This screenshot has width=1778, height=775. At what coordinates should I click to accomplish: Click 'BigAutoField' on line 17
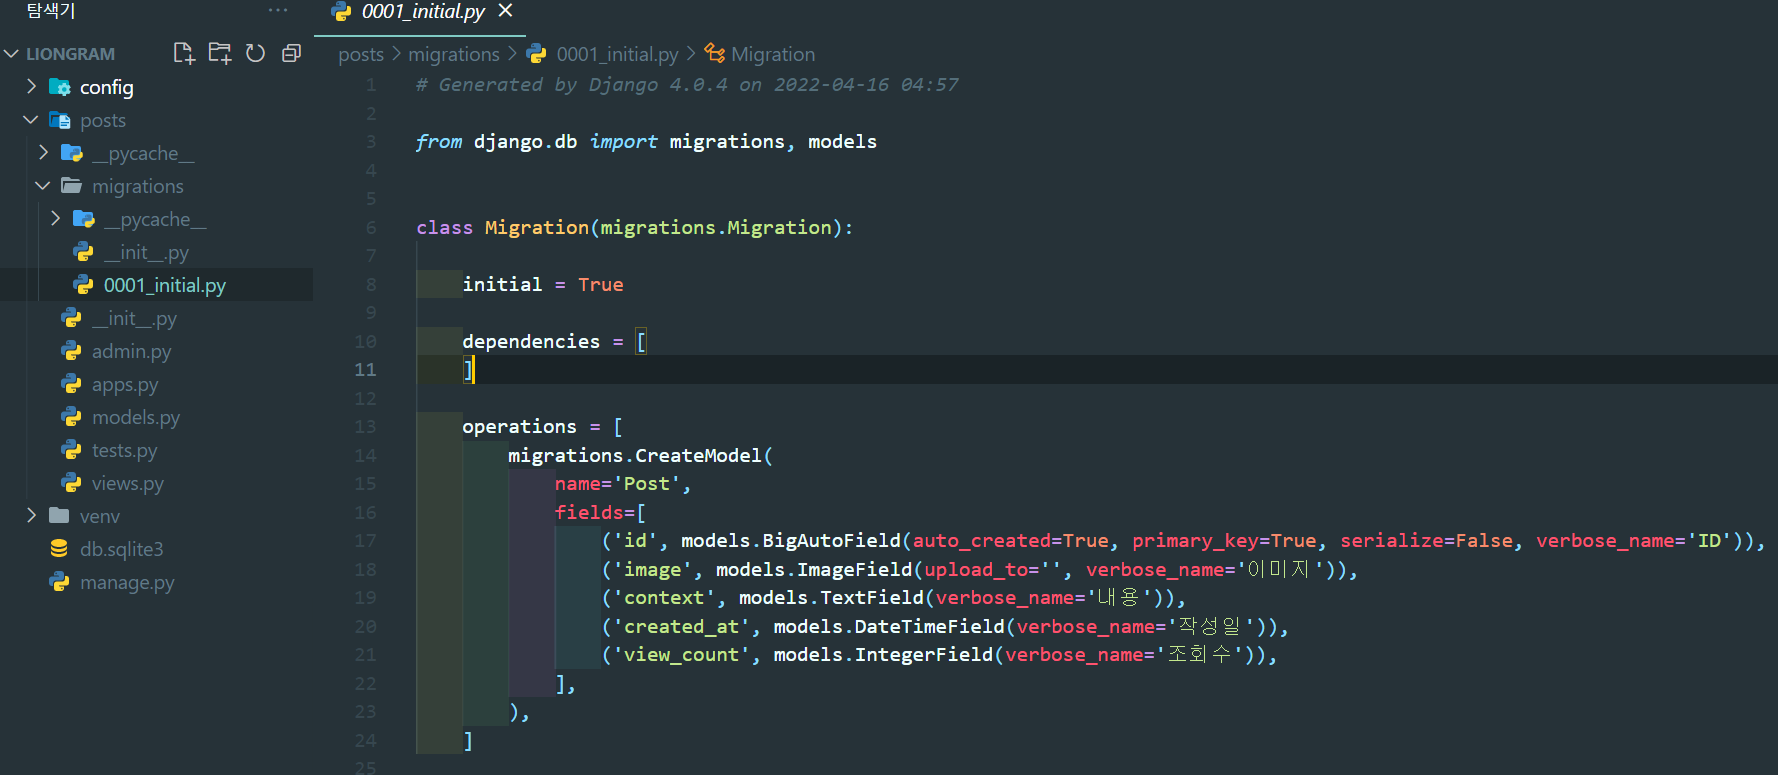[x=831, y=541]
